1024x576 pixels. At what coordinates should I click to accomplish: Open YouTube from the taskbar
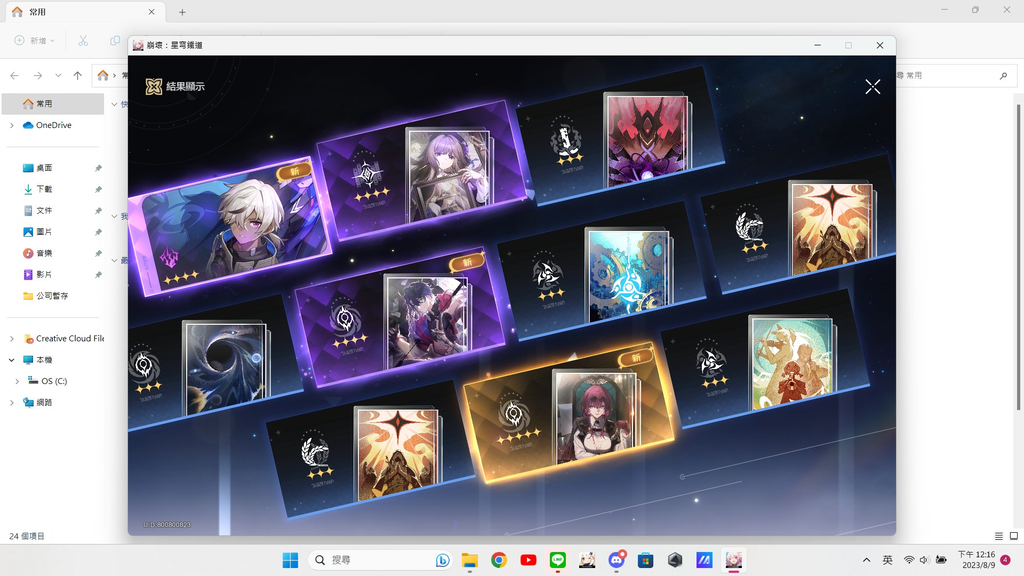pos(528,560)
